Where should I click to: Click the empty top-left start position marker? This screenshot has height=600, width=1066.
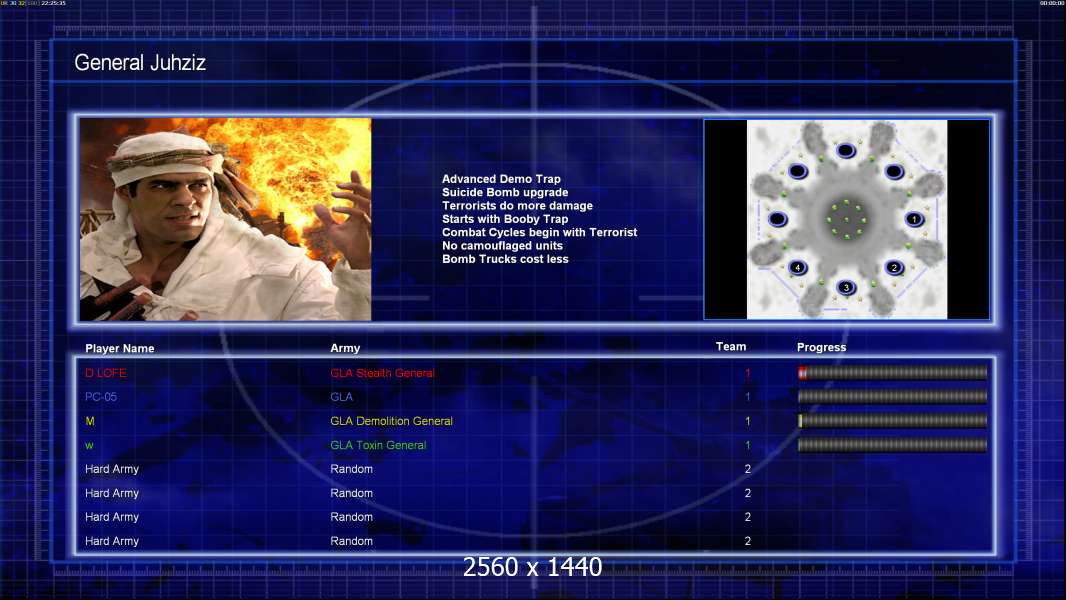tap(798, 171)
